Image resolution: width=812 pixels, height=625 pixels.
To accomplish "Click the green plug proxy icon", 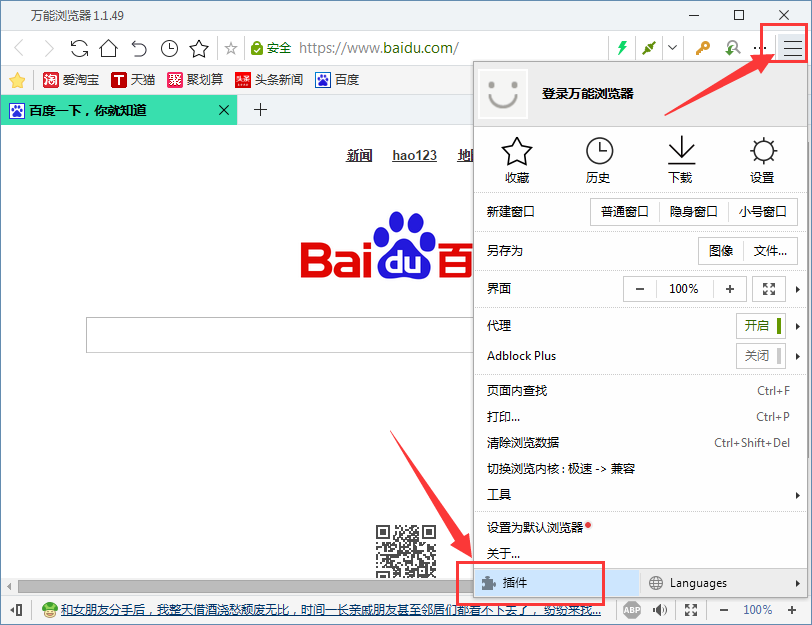I will coord(648,48).
